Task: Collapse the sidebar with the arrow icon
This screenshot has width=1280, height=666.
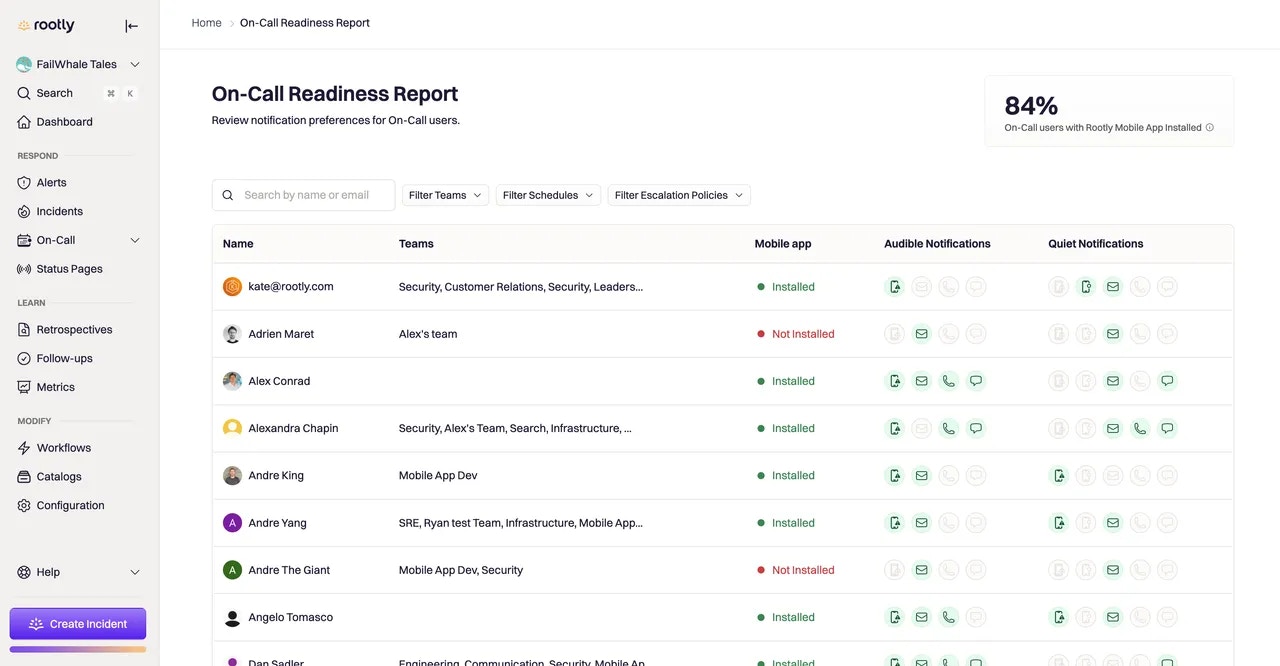Action: coord(131,26)
